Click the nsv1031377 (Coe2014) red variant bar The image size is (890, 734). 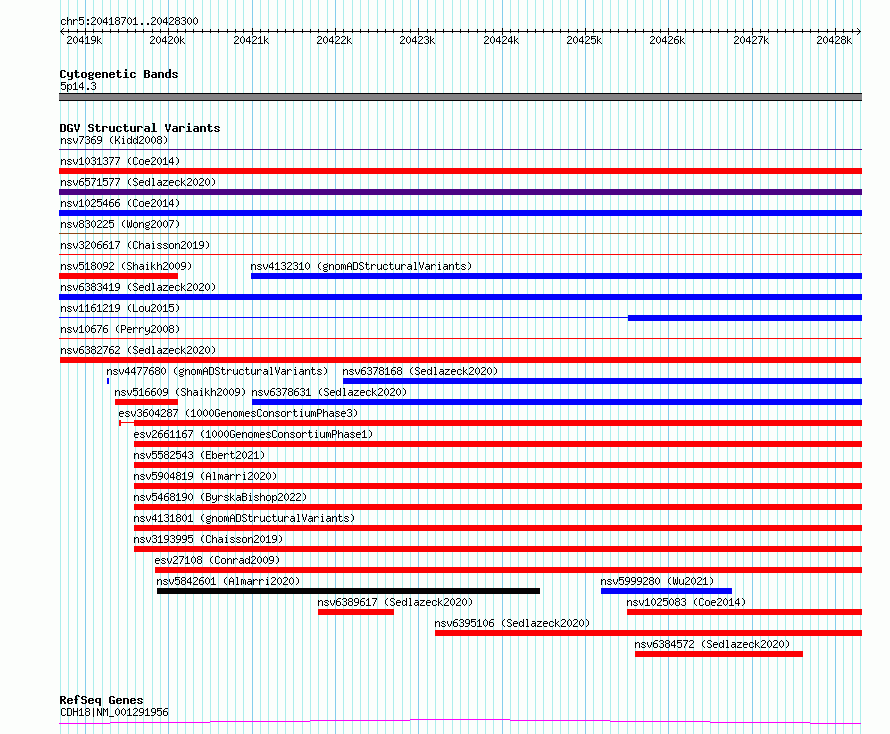pyautogui.click(x=460, y=171)
